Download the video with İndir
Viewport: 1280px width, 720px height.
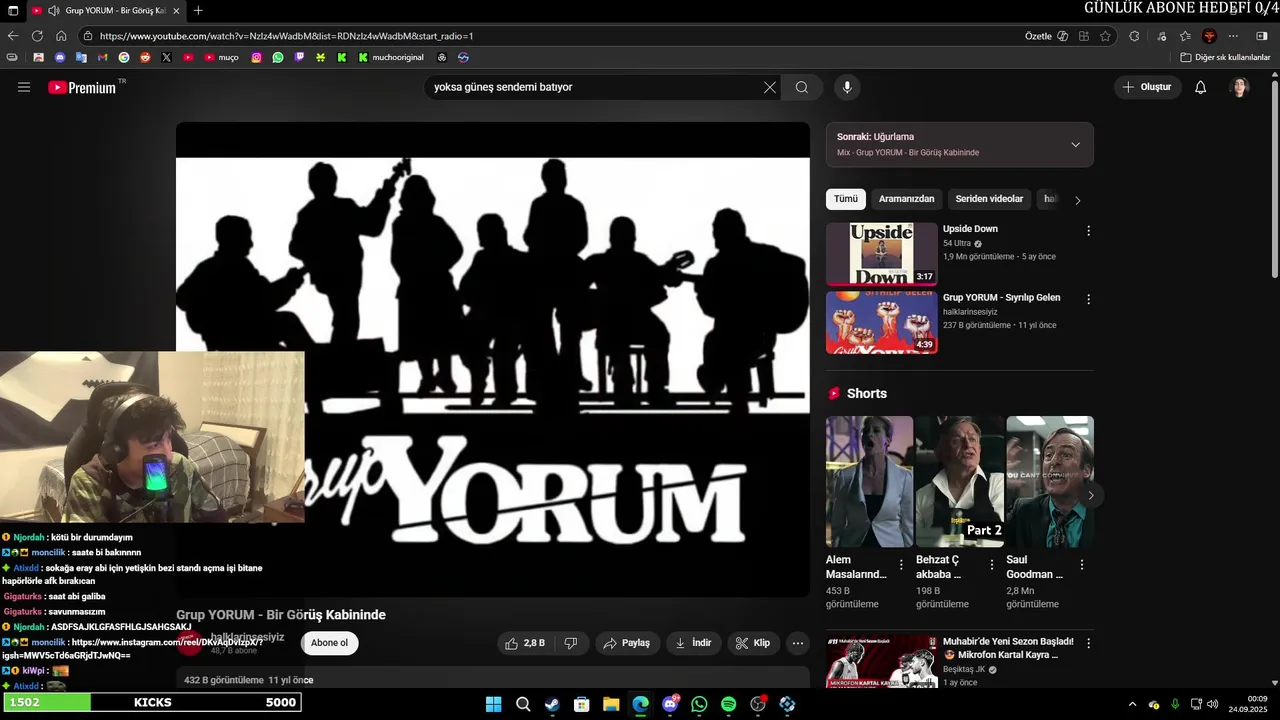693,643
